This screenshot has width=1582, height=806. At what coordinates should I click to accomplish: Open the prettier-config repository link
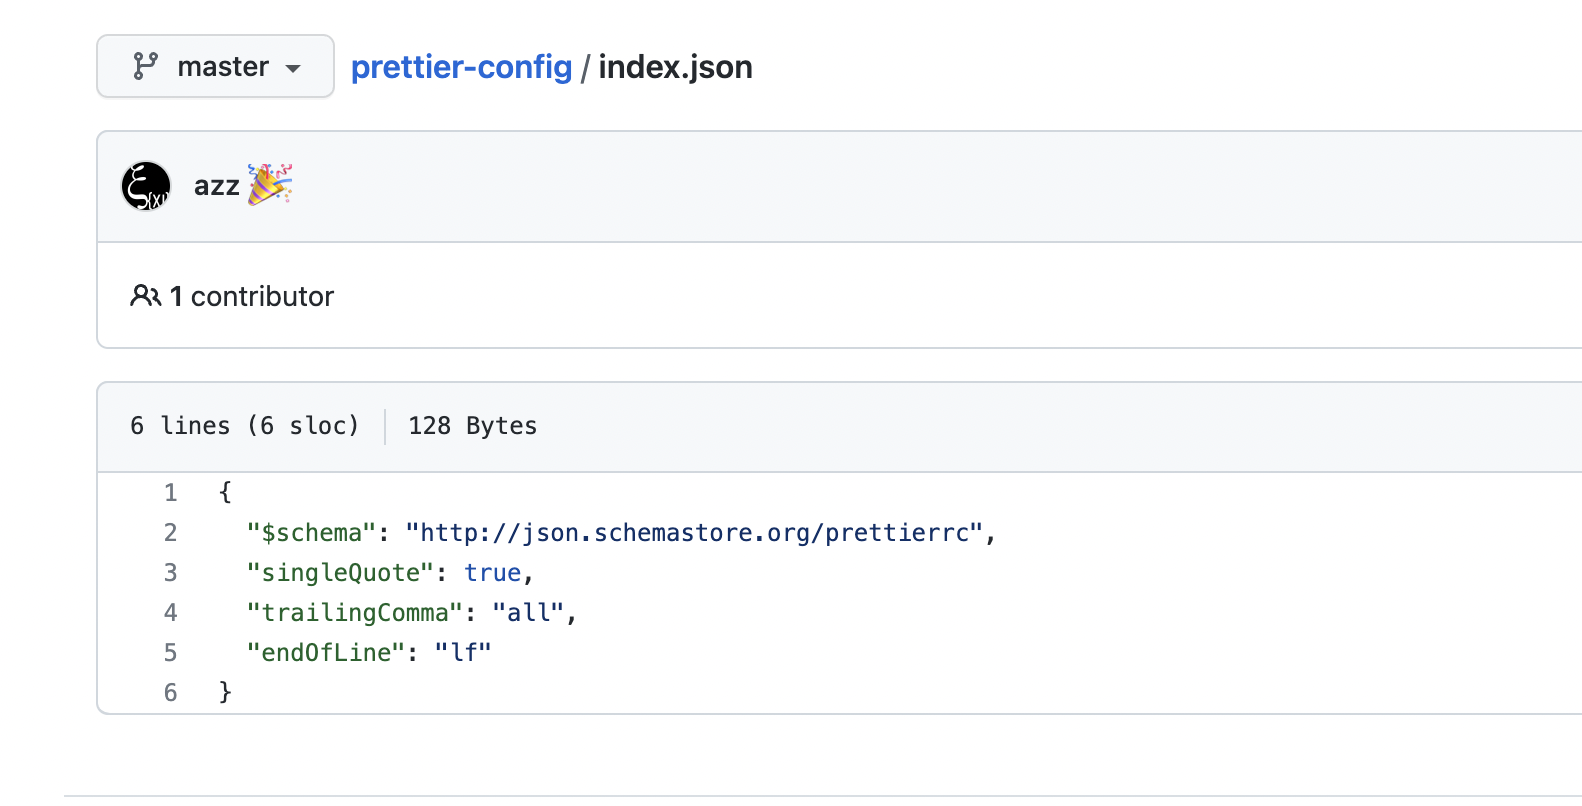(x=461, y=66)
